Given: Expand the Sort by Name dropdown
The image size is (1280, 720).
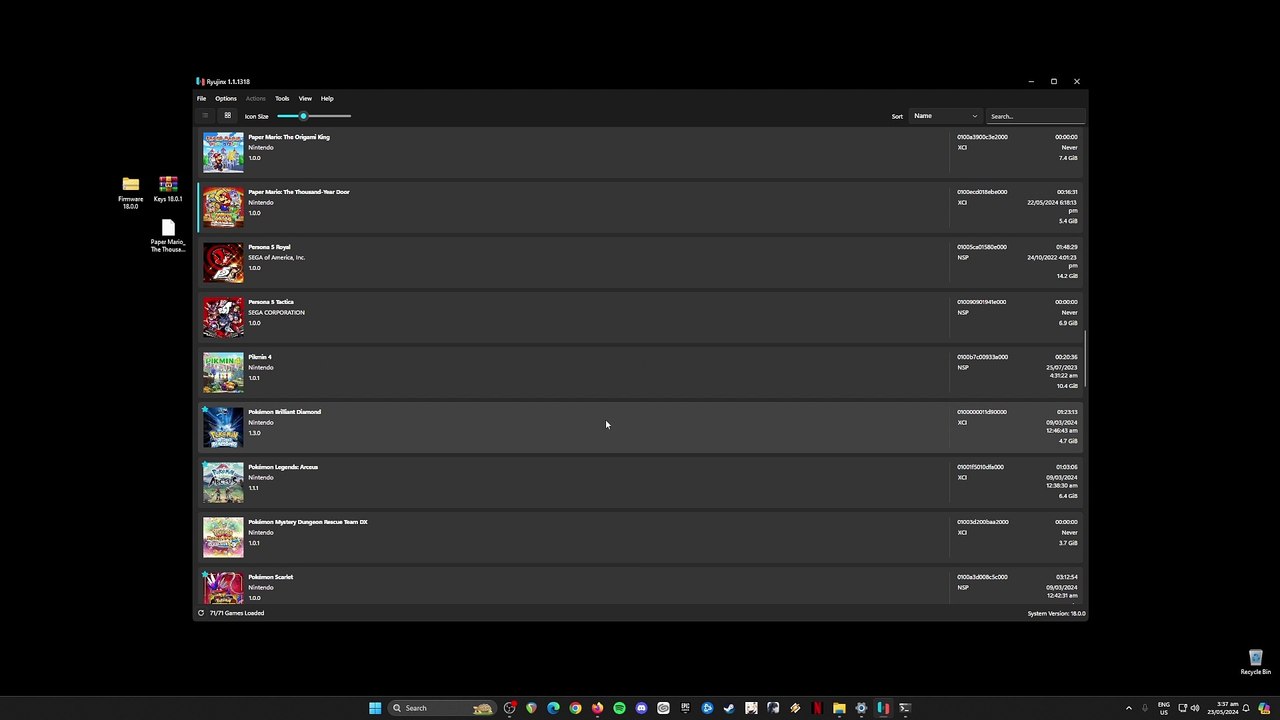Looking at the screenshot, I should [x=945, y=116].
